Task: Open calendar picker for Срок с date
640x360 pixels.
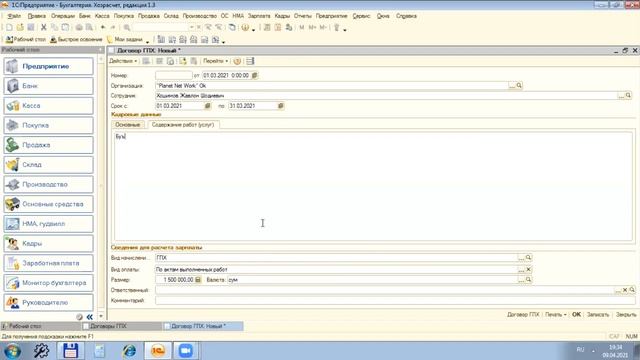Action: pyautogui.click(x=207, y=106)
